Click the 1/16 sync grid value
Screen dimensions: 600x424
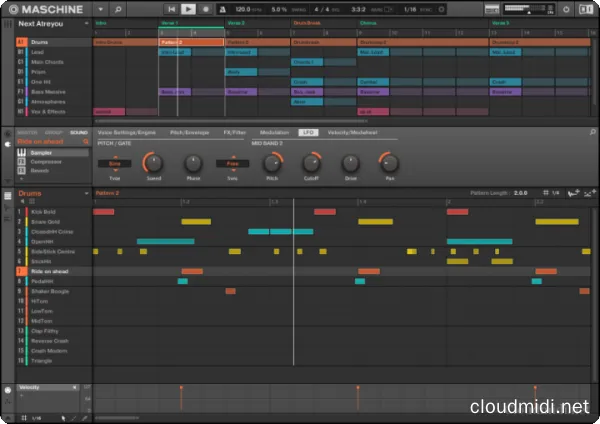410,9
